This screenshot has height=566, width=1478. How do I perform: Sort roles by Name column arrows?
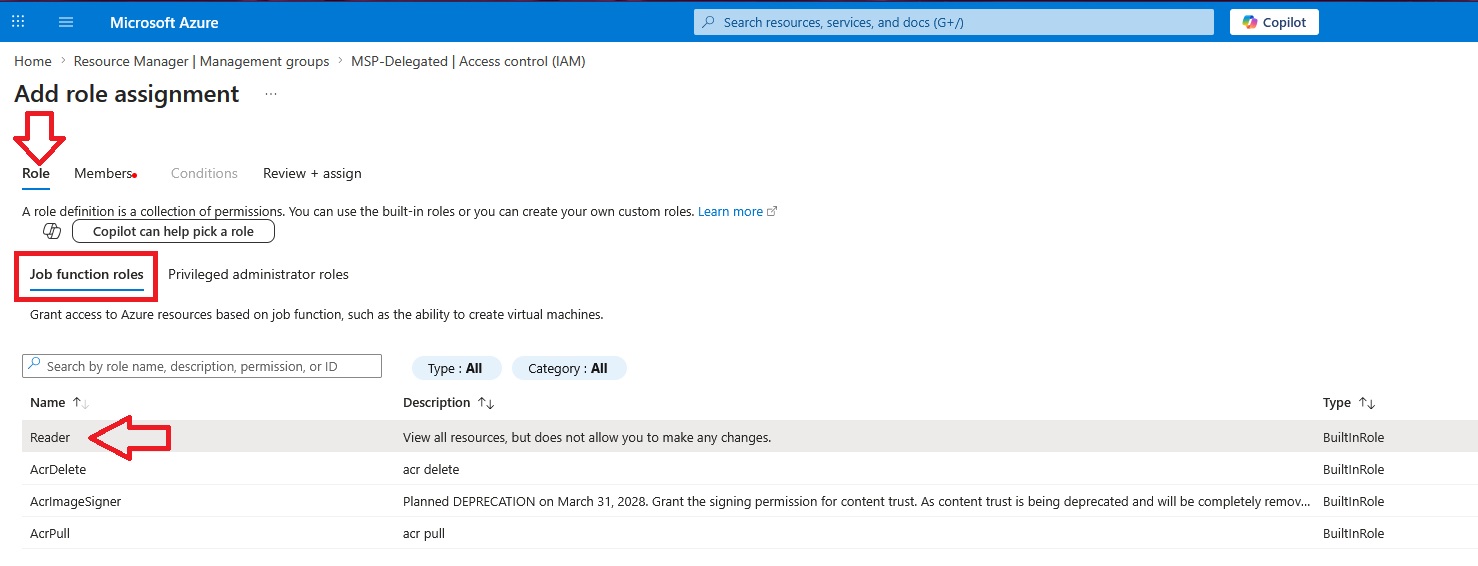pos(81,403)
